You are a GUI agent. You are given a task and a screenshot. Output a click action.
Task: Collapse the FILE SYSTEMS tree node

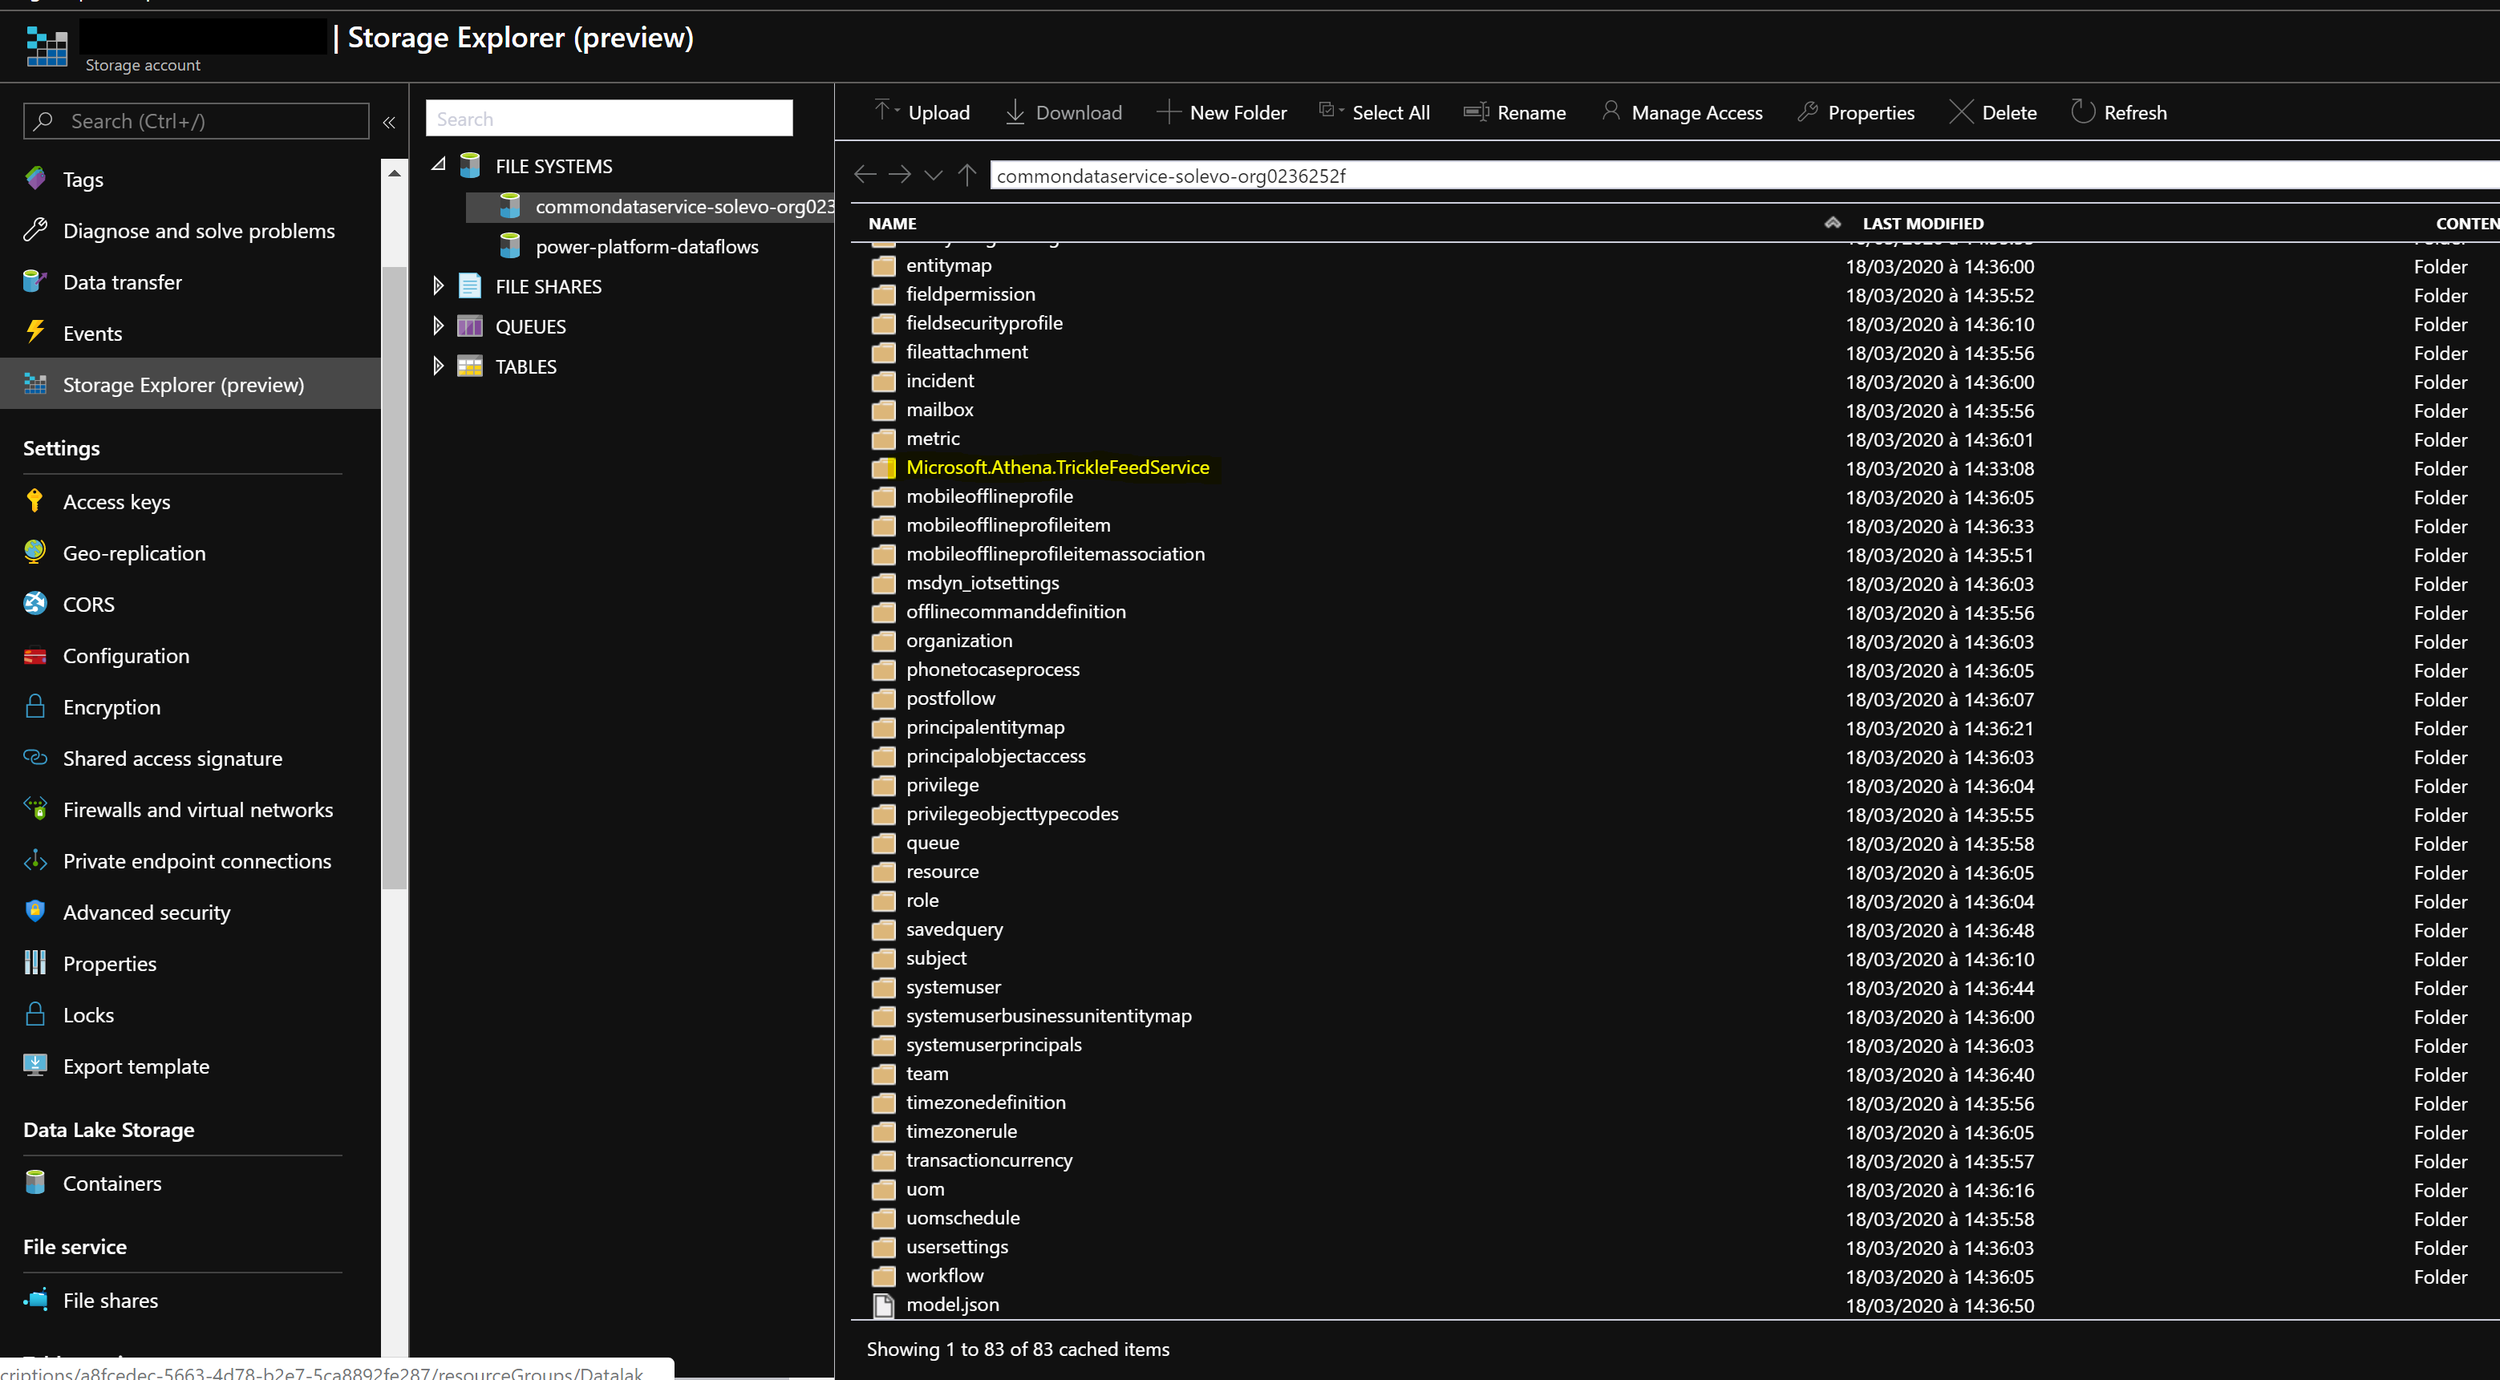[438, 165]
